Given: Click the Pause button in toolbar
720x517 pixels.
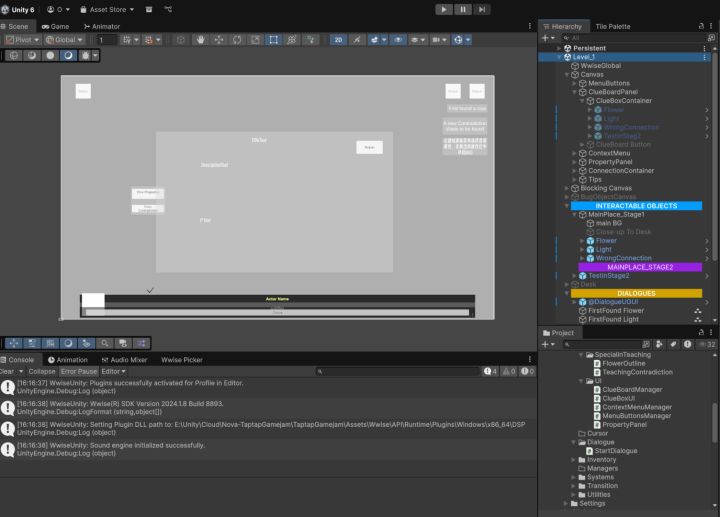Looking at the screenshot, I should (464, 9).
